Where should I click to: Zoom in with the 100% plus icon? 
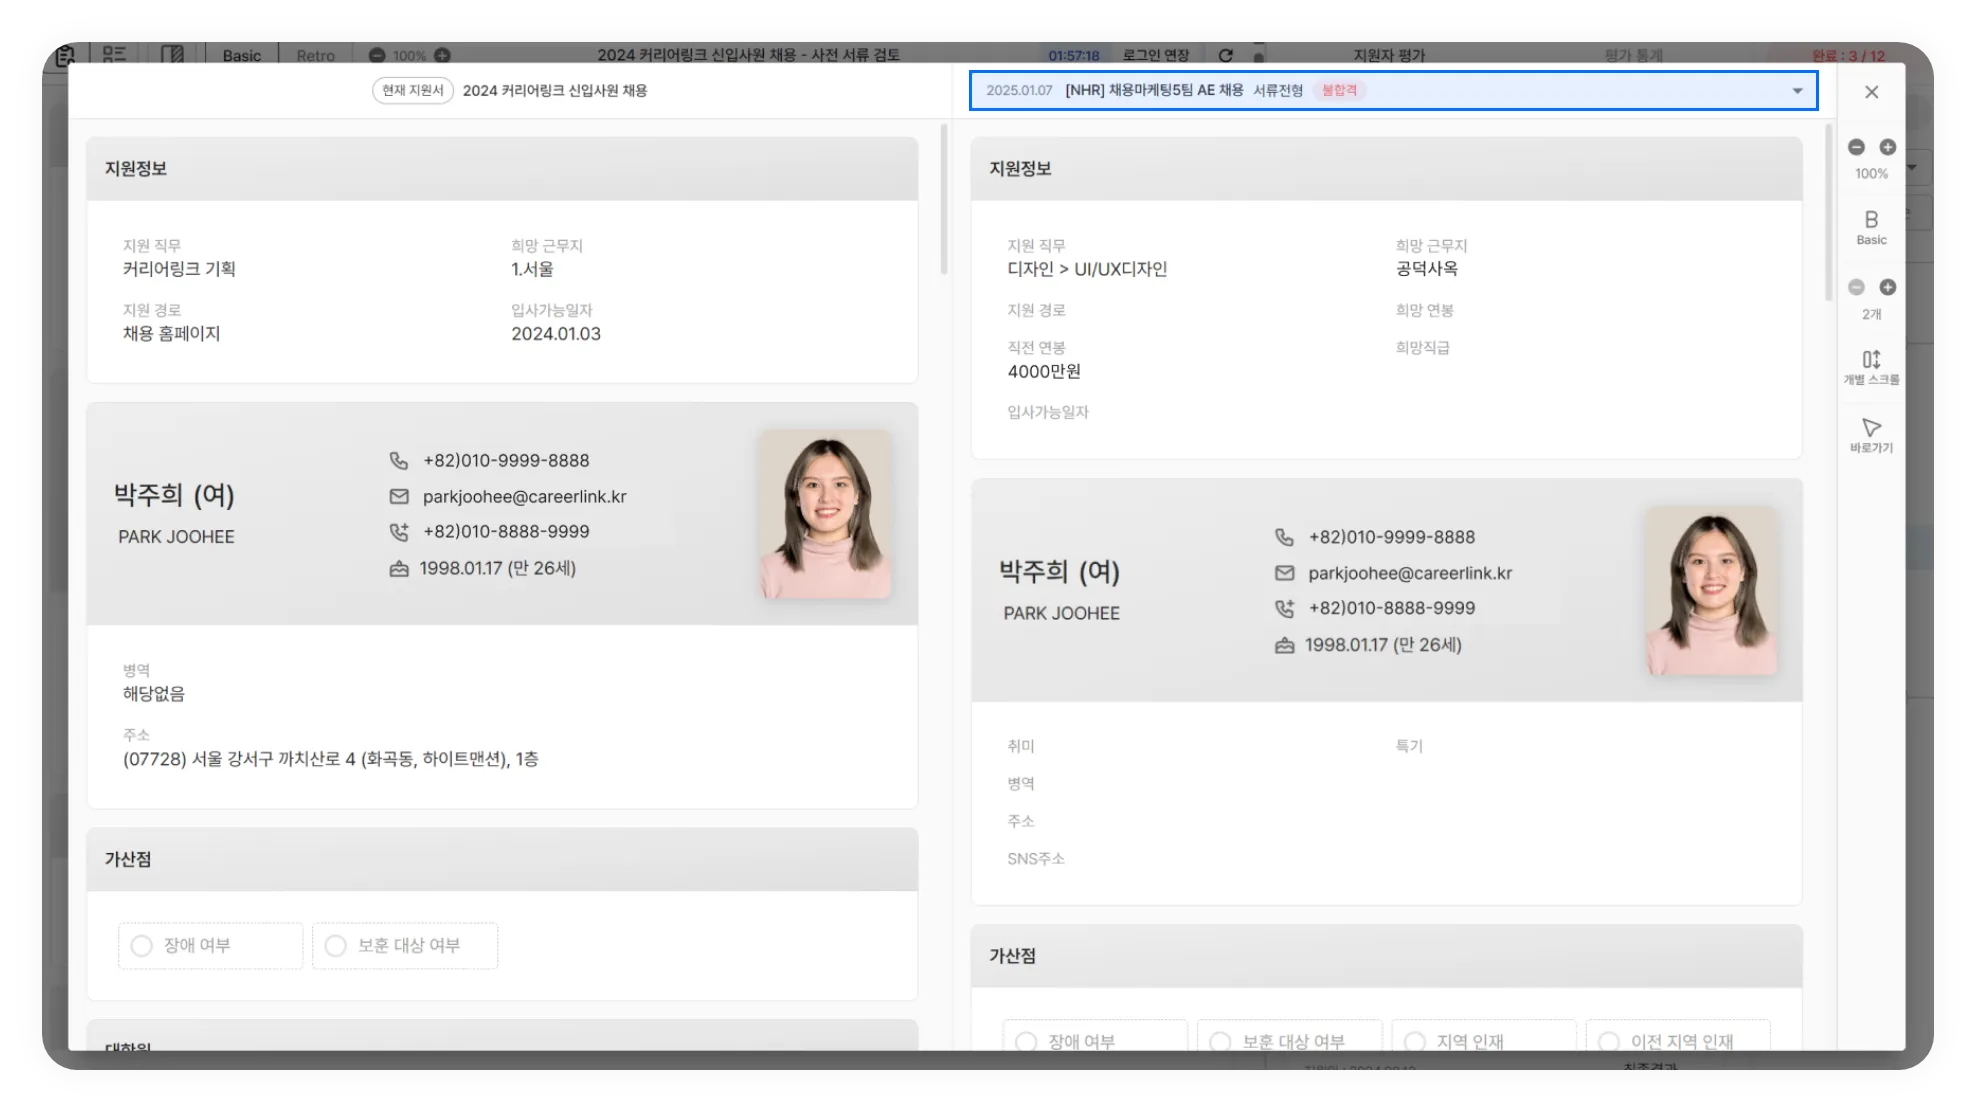click(x=1887, y=147)
